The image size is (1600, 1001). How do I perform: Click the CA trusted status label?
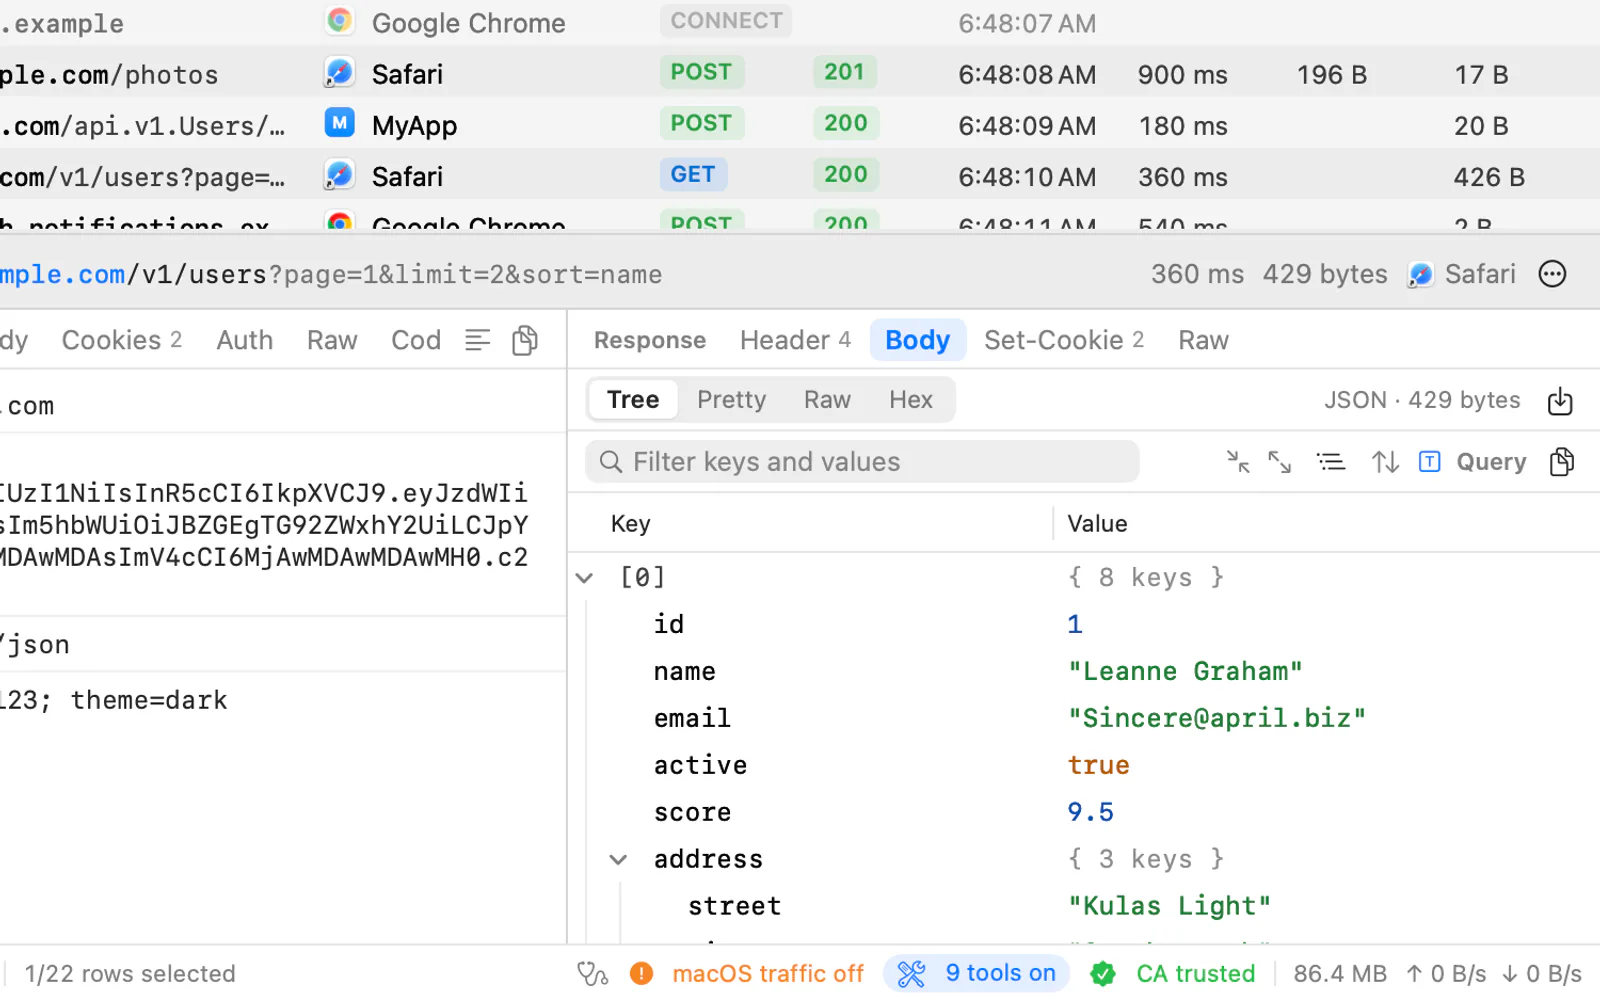(x=1195, y=973)
